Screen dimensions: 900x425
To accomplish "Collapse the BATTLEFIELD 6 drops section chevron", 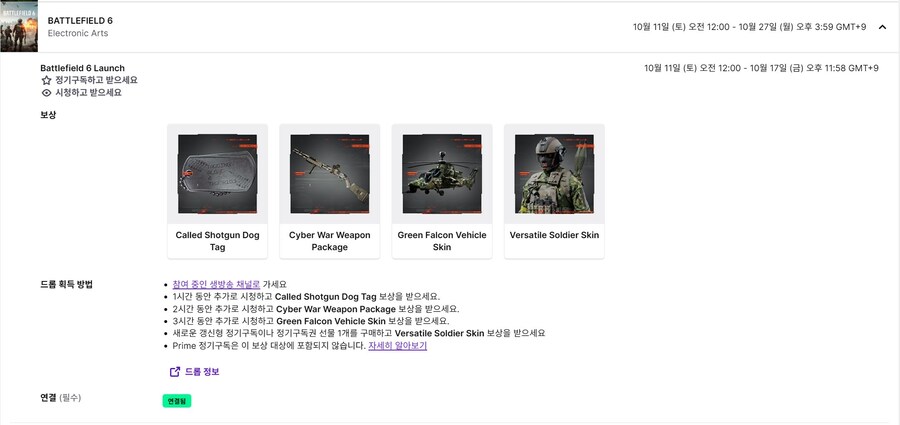I will [882, 27].
